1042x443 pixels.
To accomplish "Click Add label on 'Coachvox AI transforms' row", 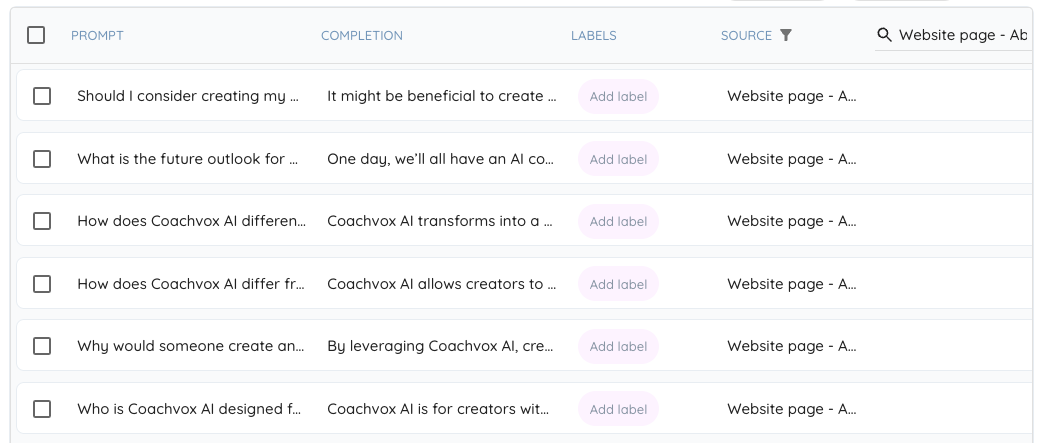I will [x=618, y=222].
